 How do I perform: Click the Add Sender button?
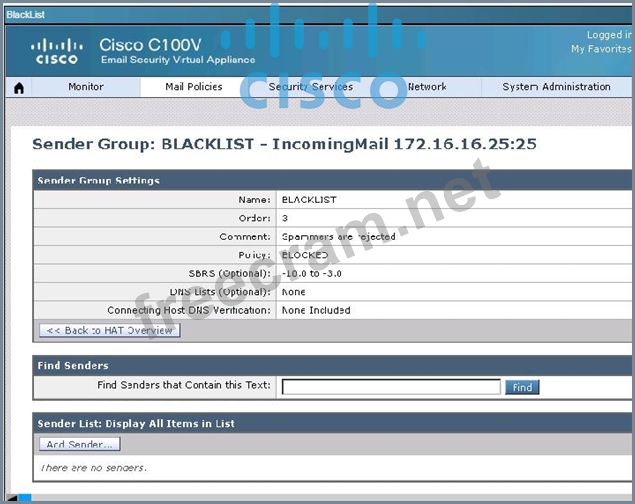click(x=79, y=444)
